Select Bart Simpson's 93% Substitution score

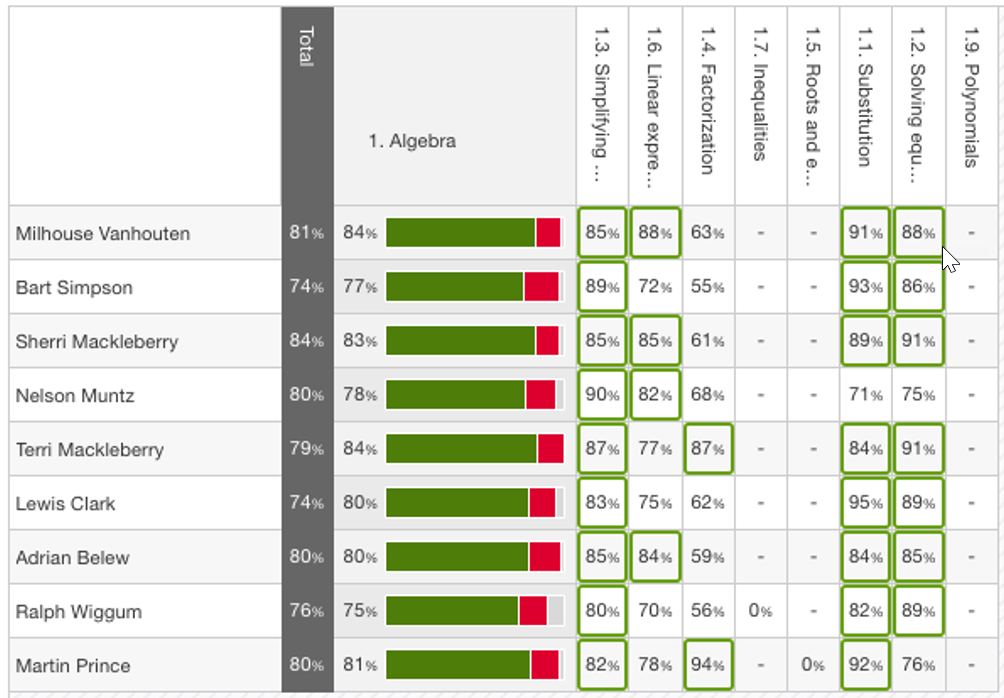(864, 287)
